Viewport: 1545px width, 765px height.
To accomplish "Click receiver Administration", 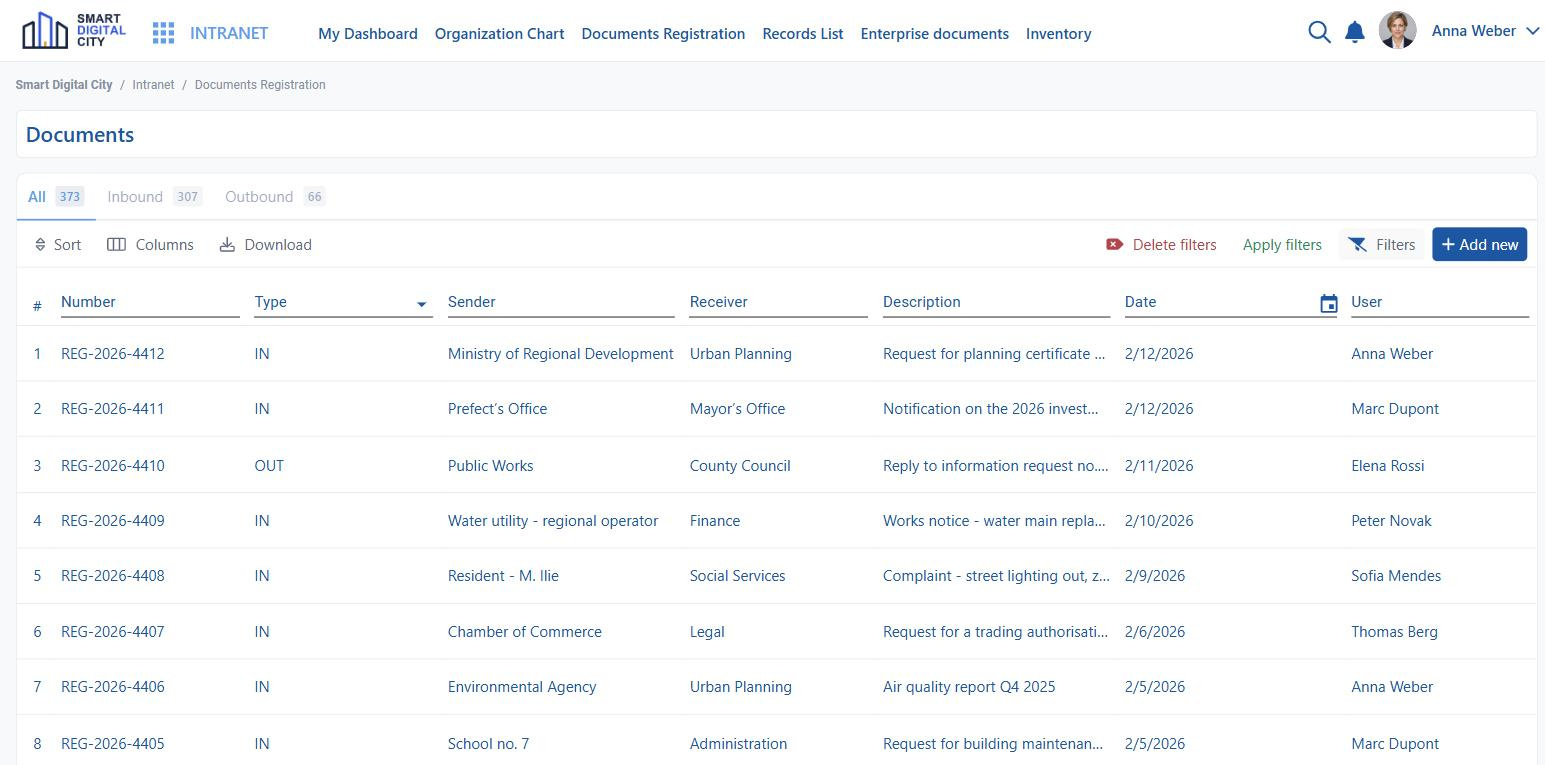I will (x=738, y=744).
